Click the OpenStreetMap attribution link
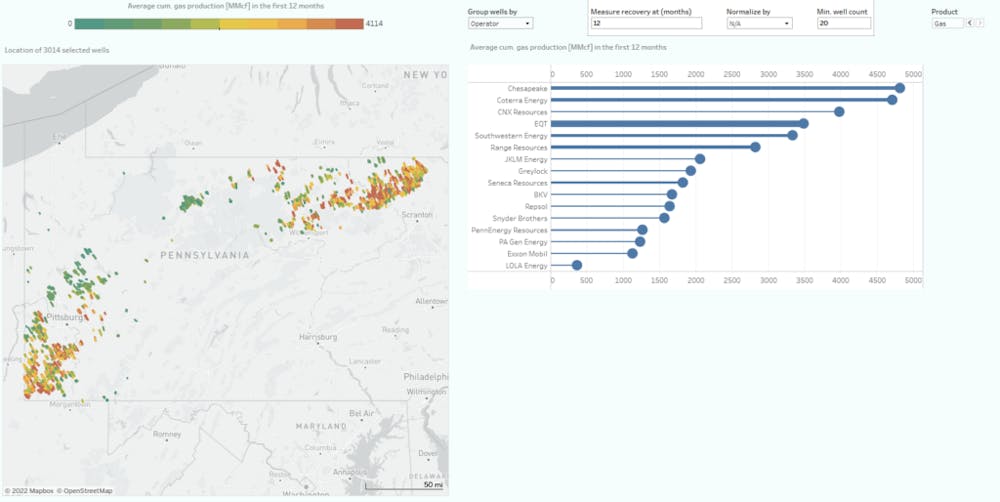Image resolution: width=1000 pixels, height=502 pixels. pyautogui.click(x=84, y=491)
